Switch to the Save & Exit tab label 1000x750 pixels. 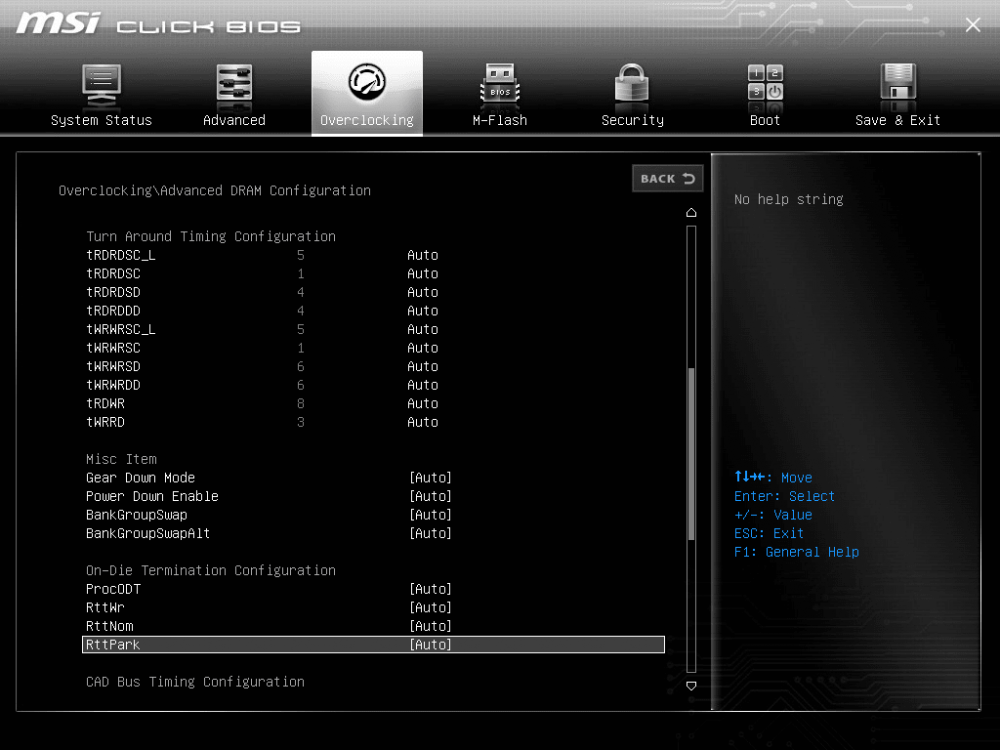point(898,121)
